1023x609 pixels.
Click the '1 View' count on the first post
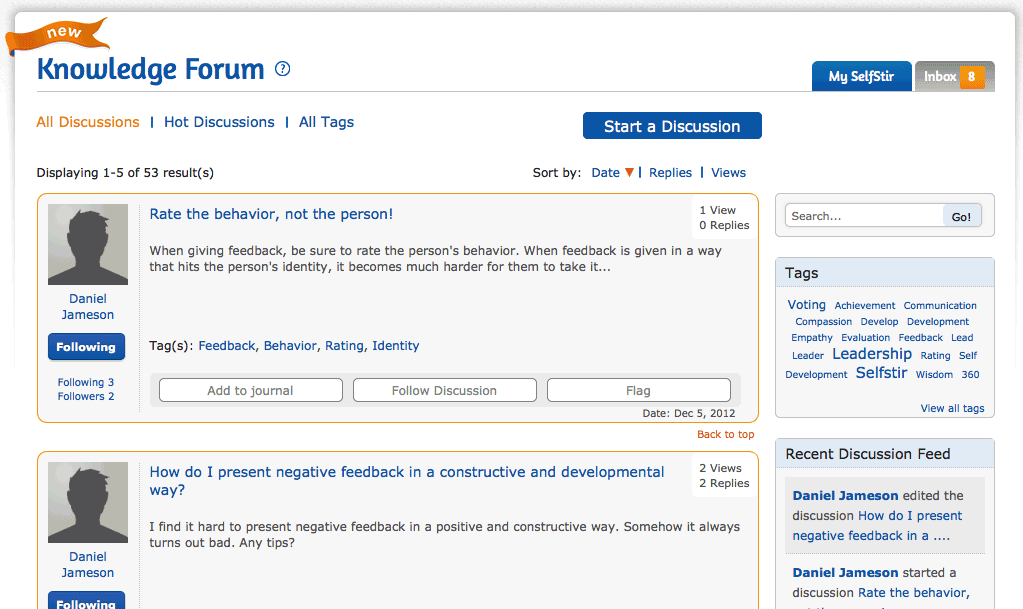[x=718, y=210]
